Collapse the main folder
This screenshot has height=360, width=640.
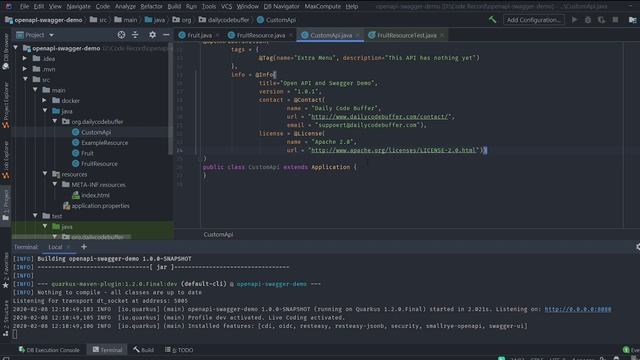35,90
